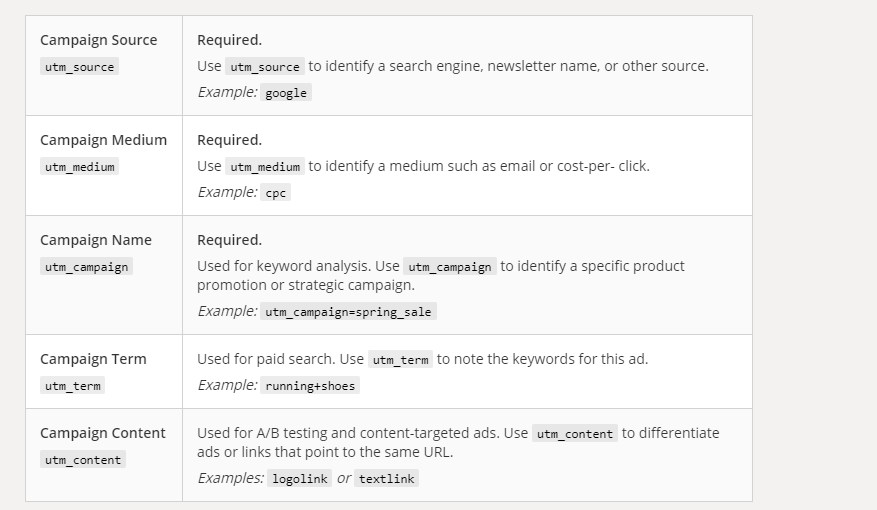Click the Campaign Content heading
This screenshot has width=877, height=510.
point(102,433)
